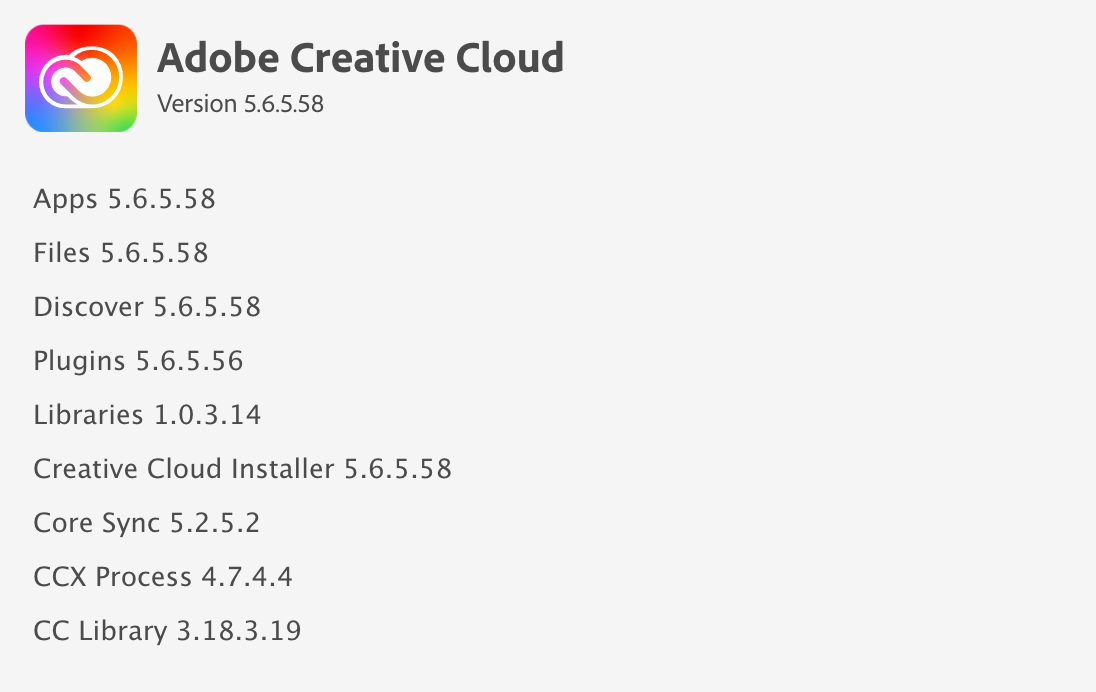Click the "CCX Process" component label
Image resolution: width=1096 pixels, height=692 pixels.
(112, 576)
